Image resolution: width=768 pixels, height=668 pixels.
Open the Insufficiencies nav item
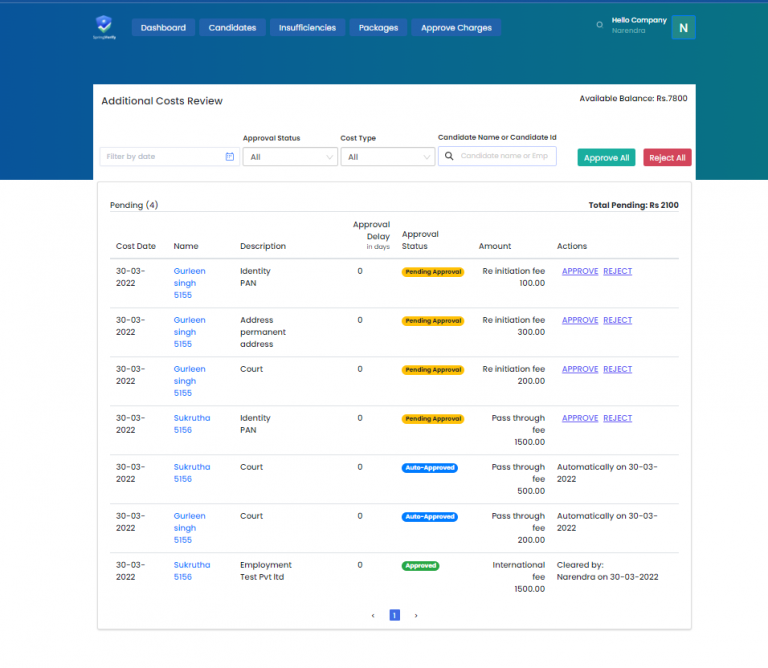(307, 28)
